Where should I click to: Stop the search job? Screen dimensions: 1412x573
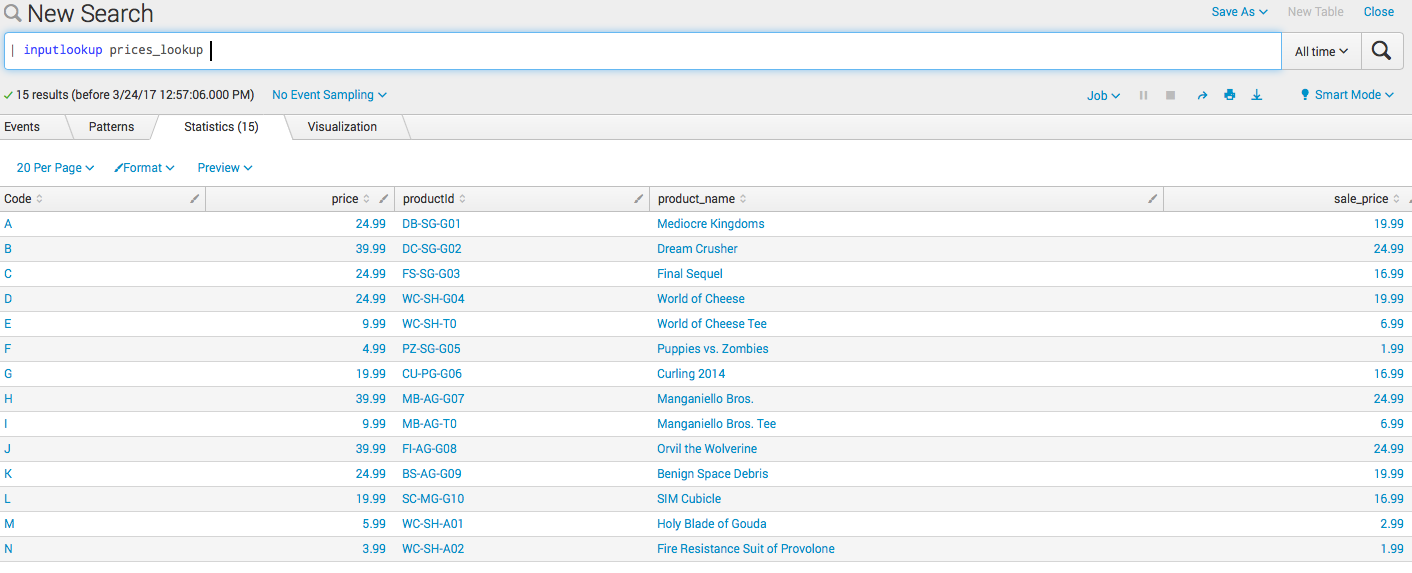click(1171, 95)
